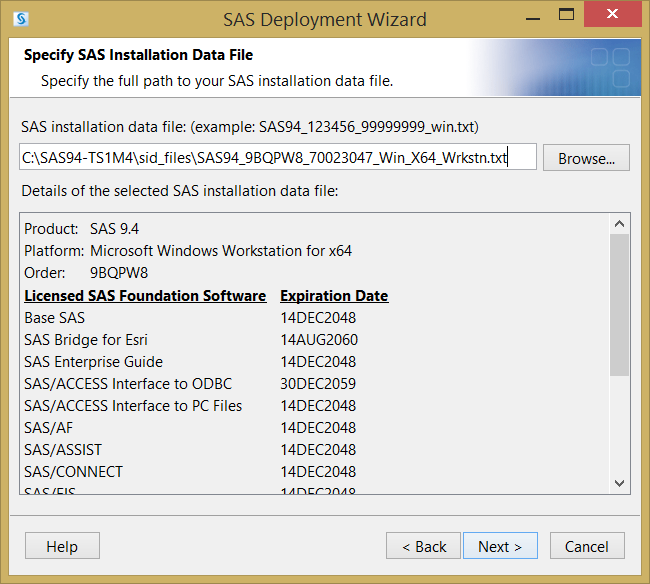Close the SAS Deployment Wizard window
The height and width of the screenshot is (584, 650).
(612, 14)
